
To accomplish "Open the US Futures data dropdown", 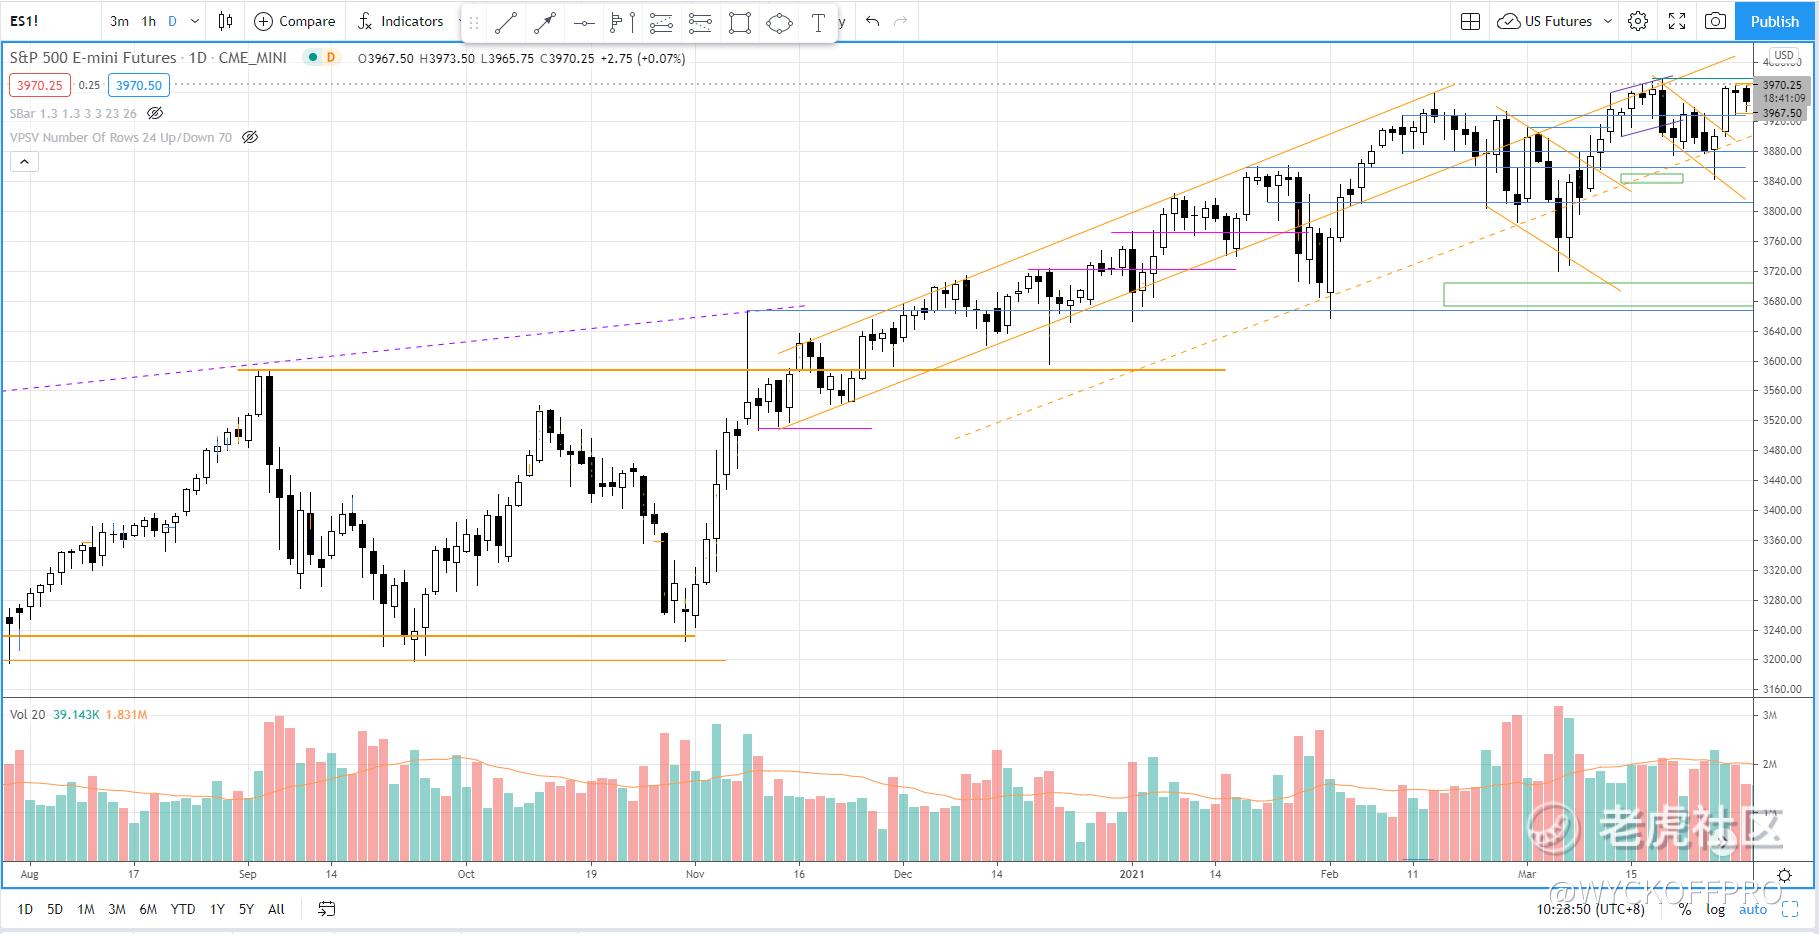I will (x=1553, y=21).
